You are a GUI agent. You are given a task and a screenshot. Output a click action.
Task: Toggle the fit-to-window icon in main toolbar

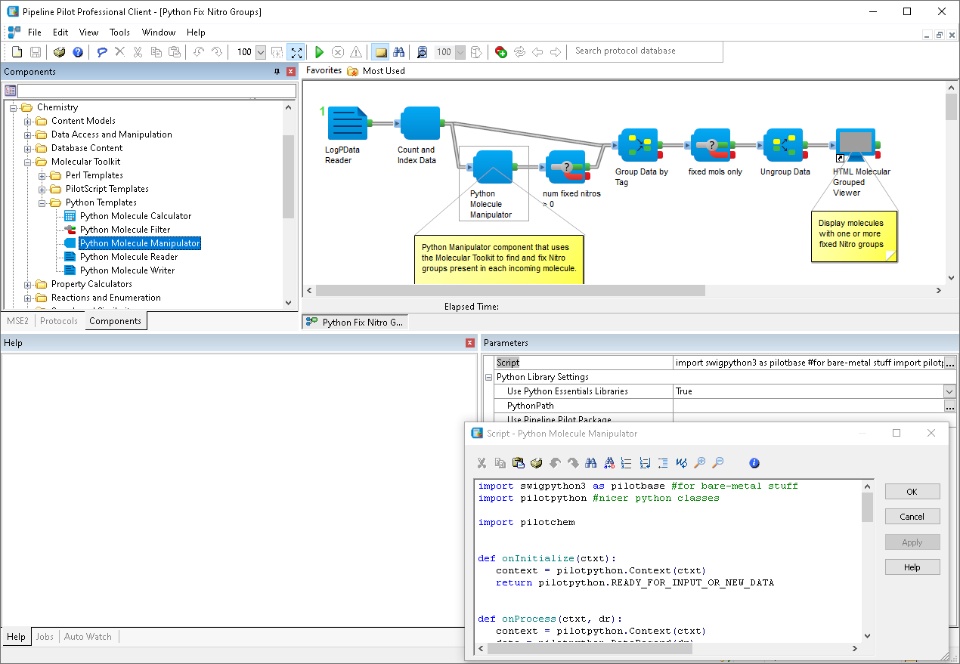(297, 52)
